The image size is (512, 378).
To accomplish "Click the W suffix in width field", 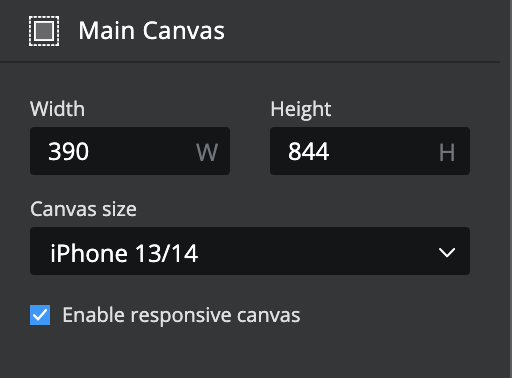I will point(207,153).
